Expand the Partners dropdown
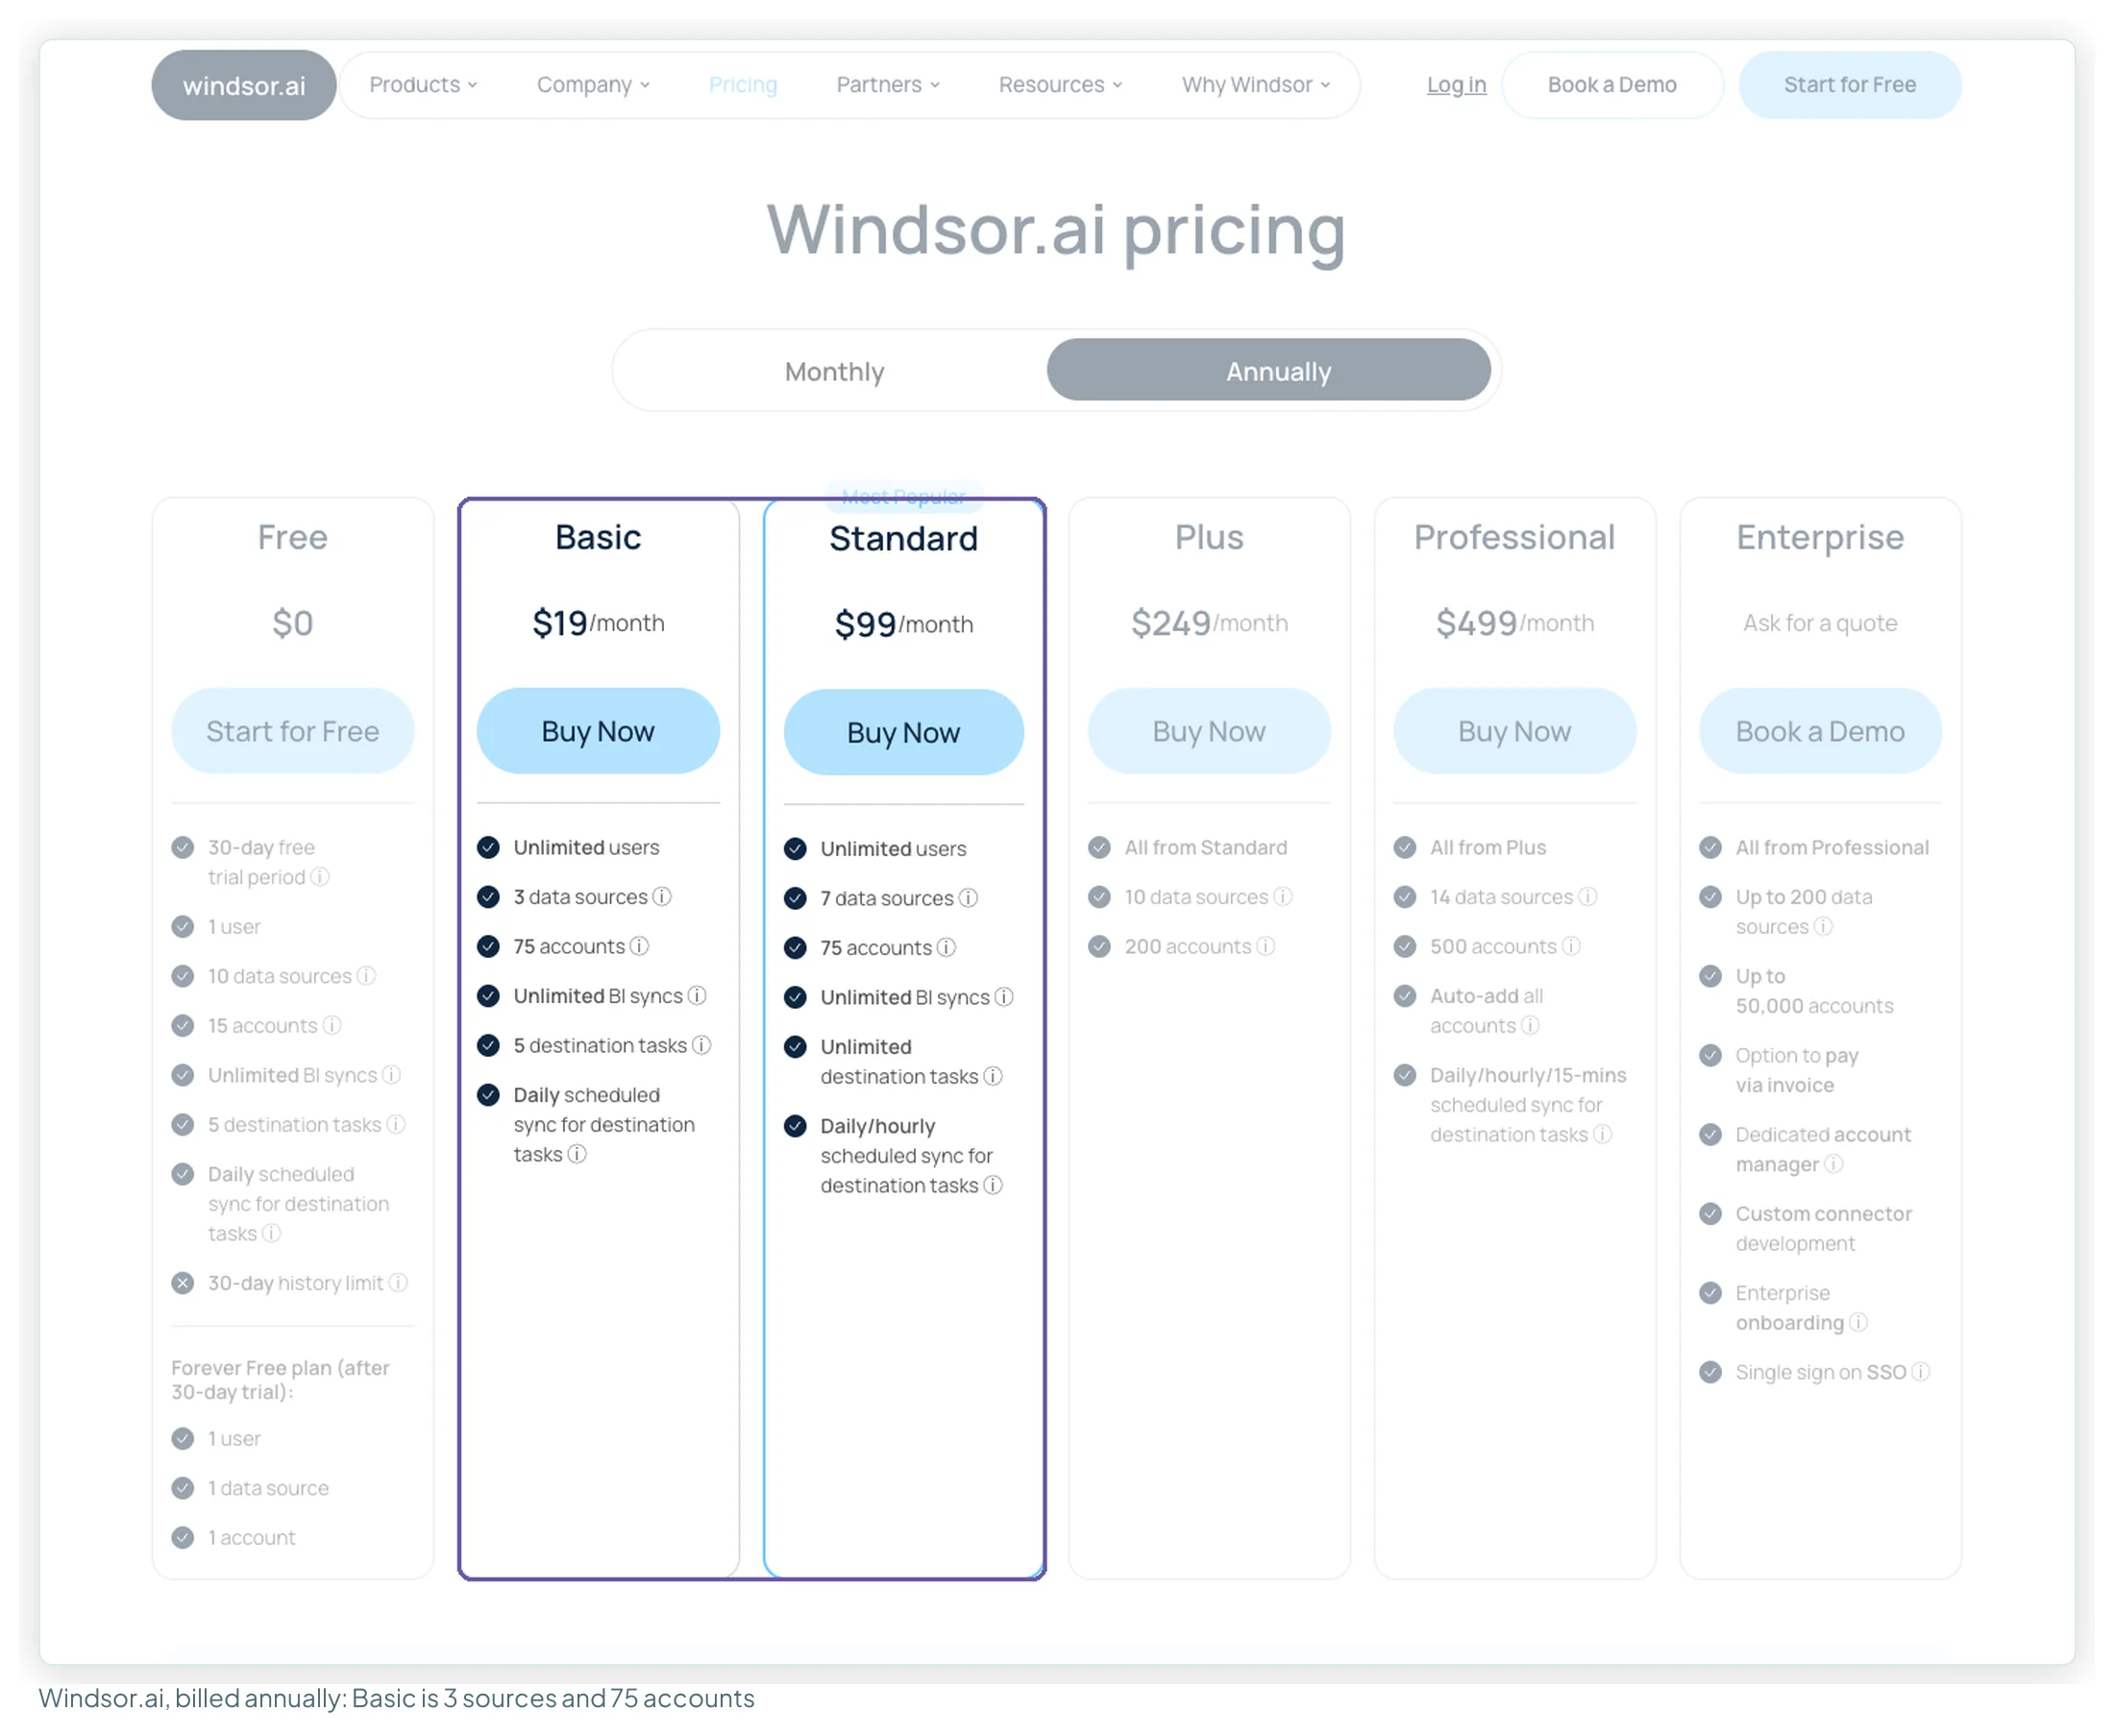 tap(888, 85)
